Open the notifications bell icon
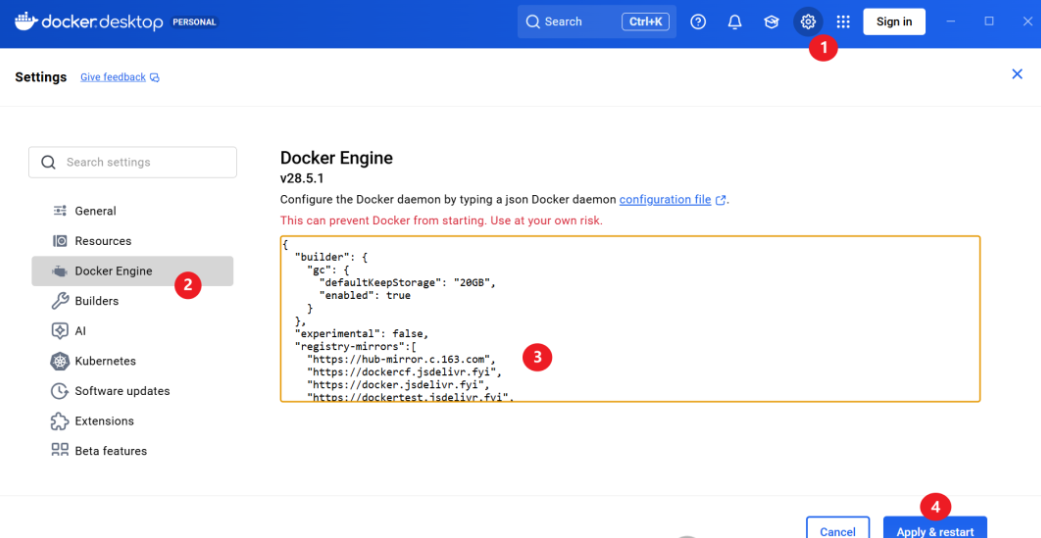Screen dimensions: 1041x538 point(734,22)
